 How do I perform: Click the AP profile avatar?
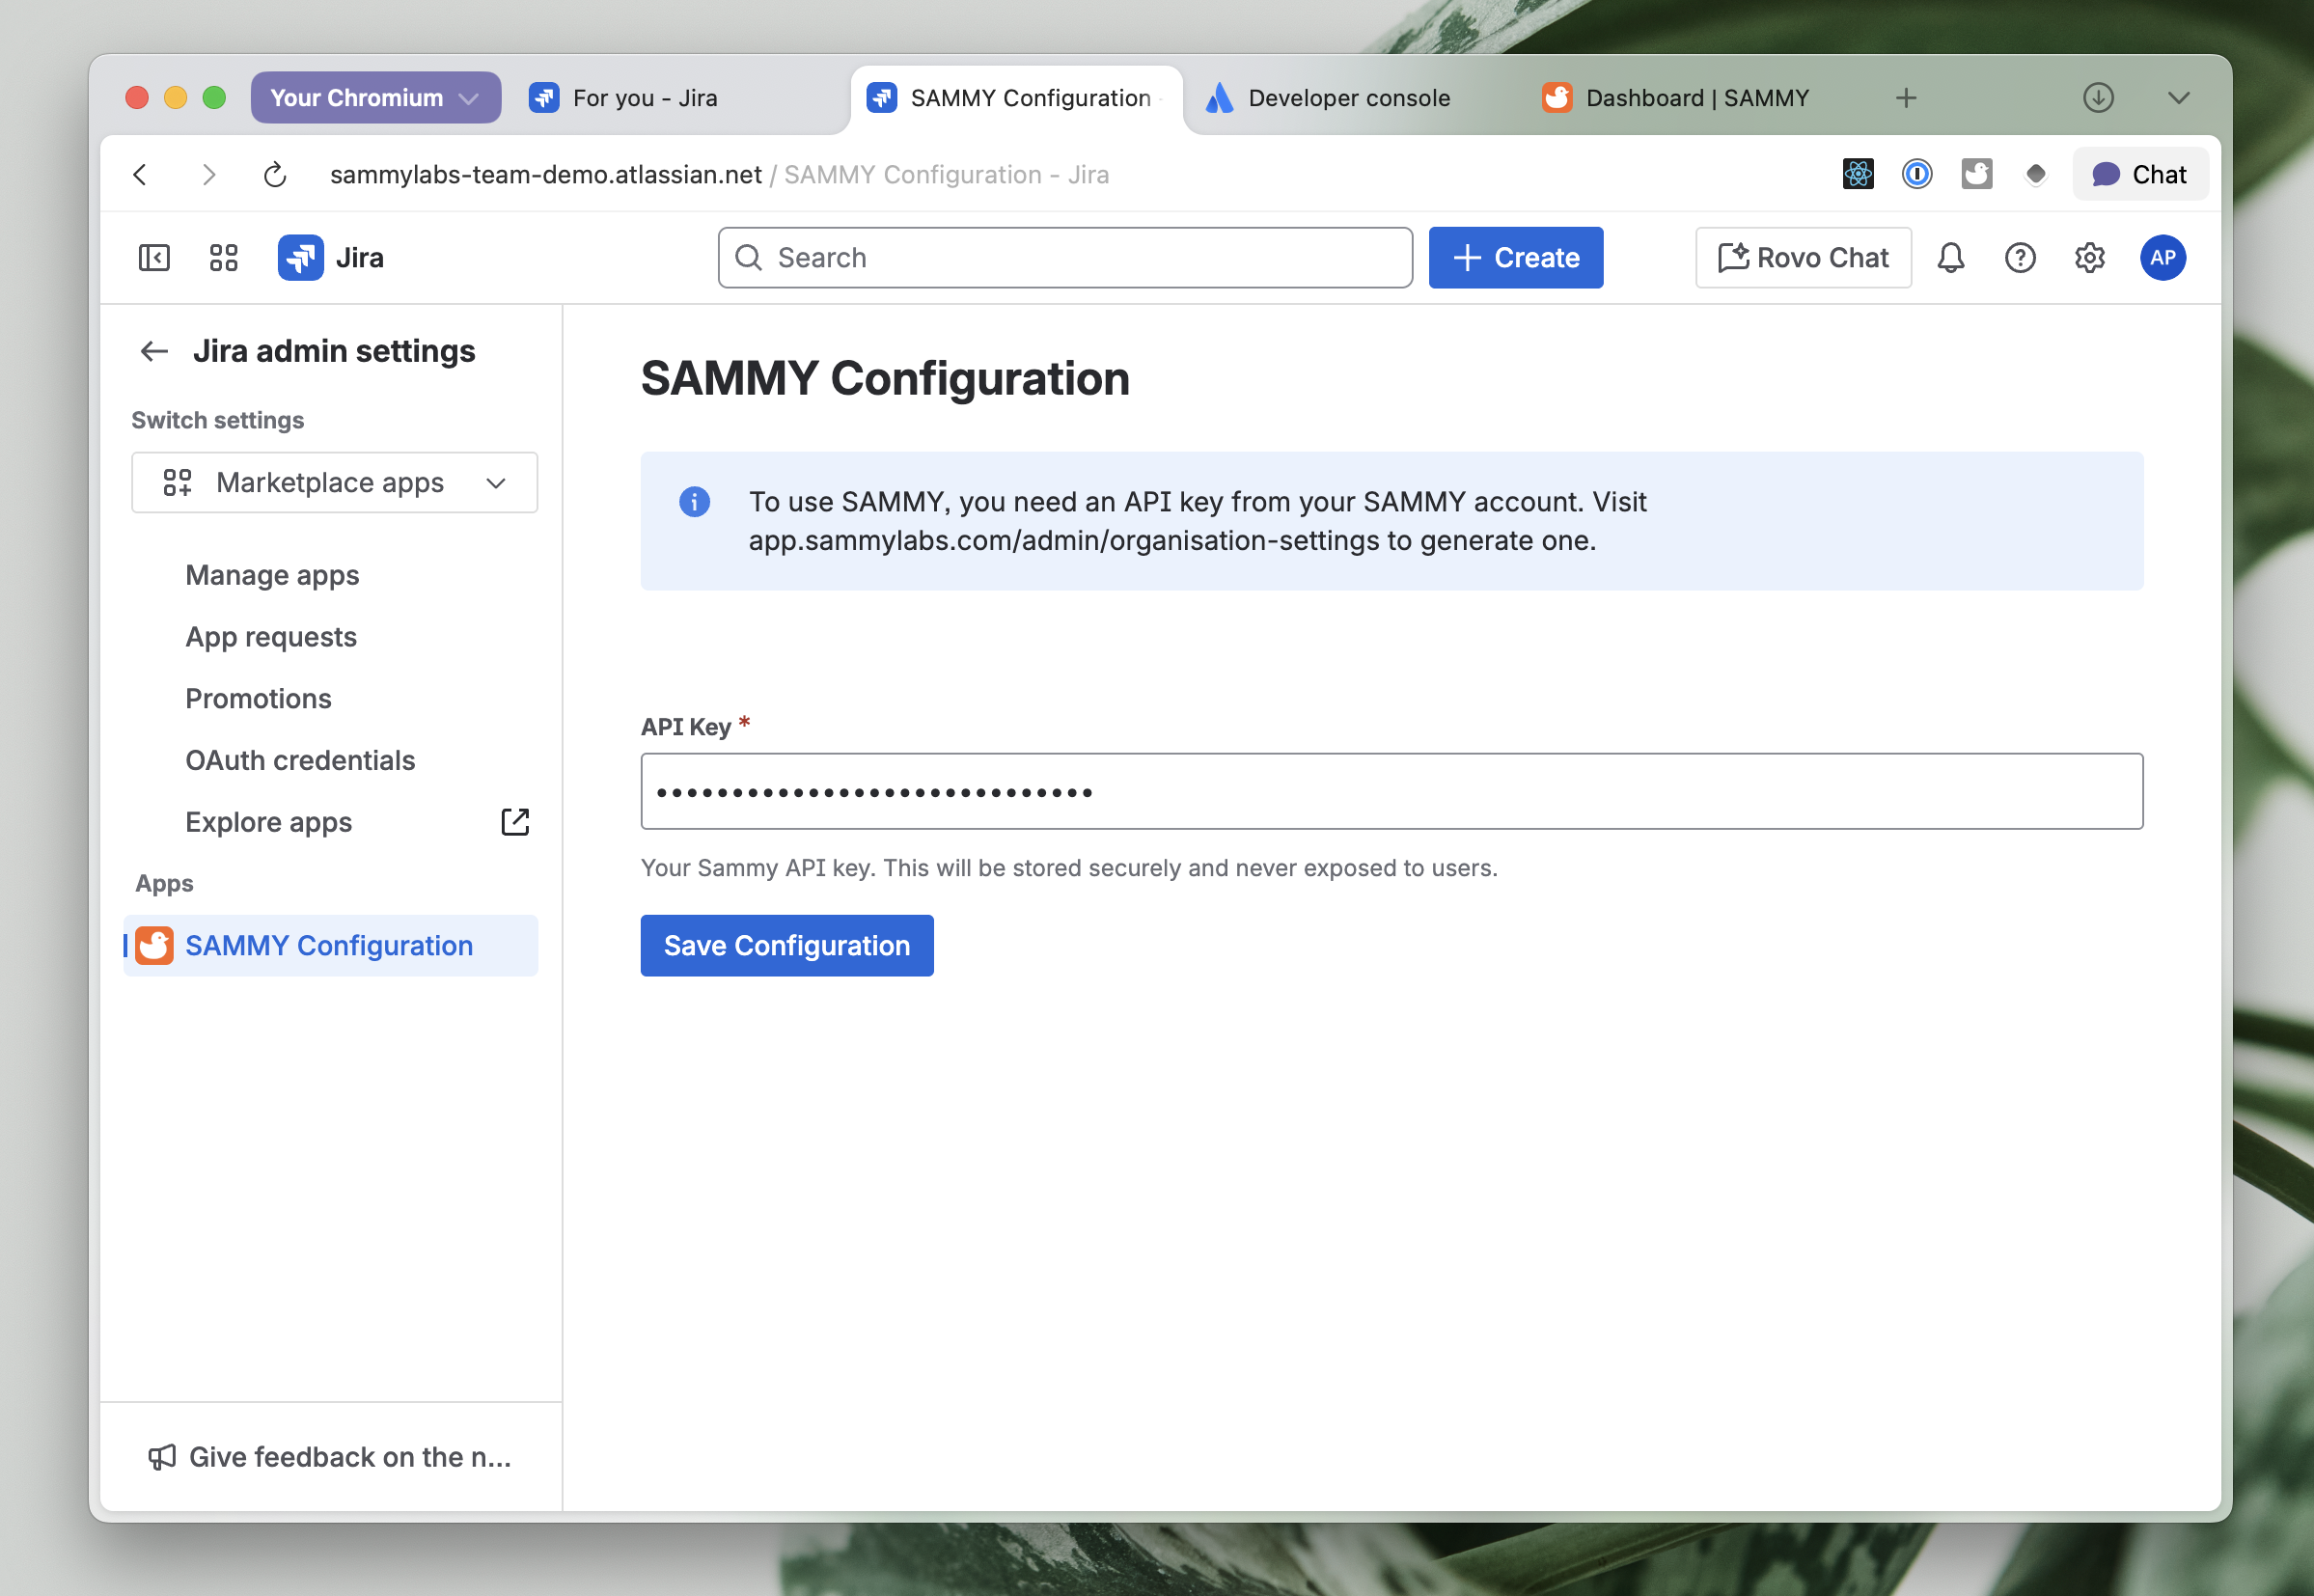click(2162, 258)
